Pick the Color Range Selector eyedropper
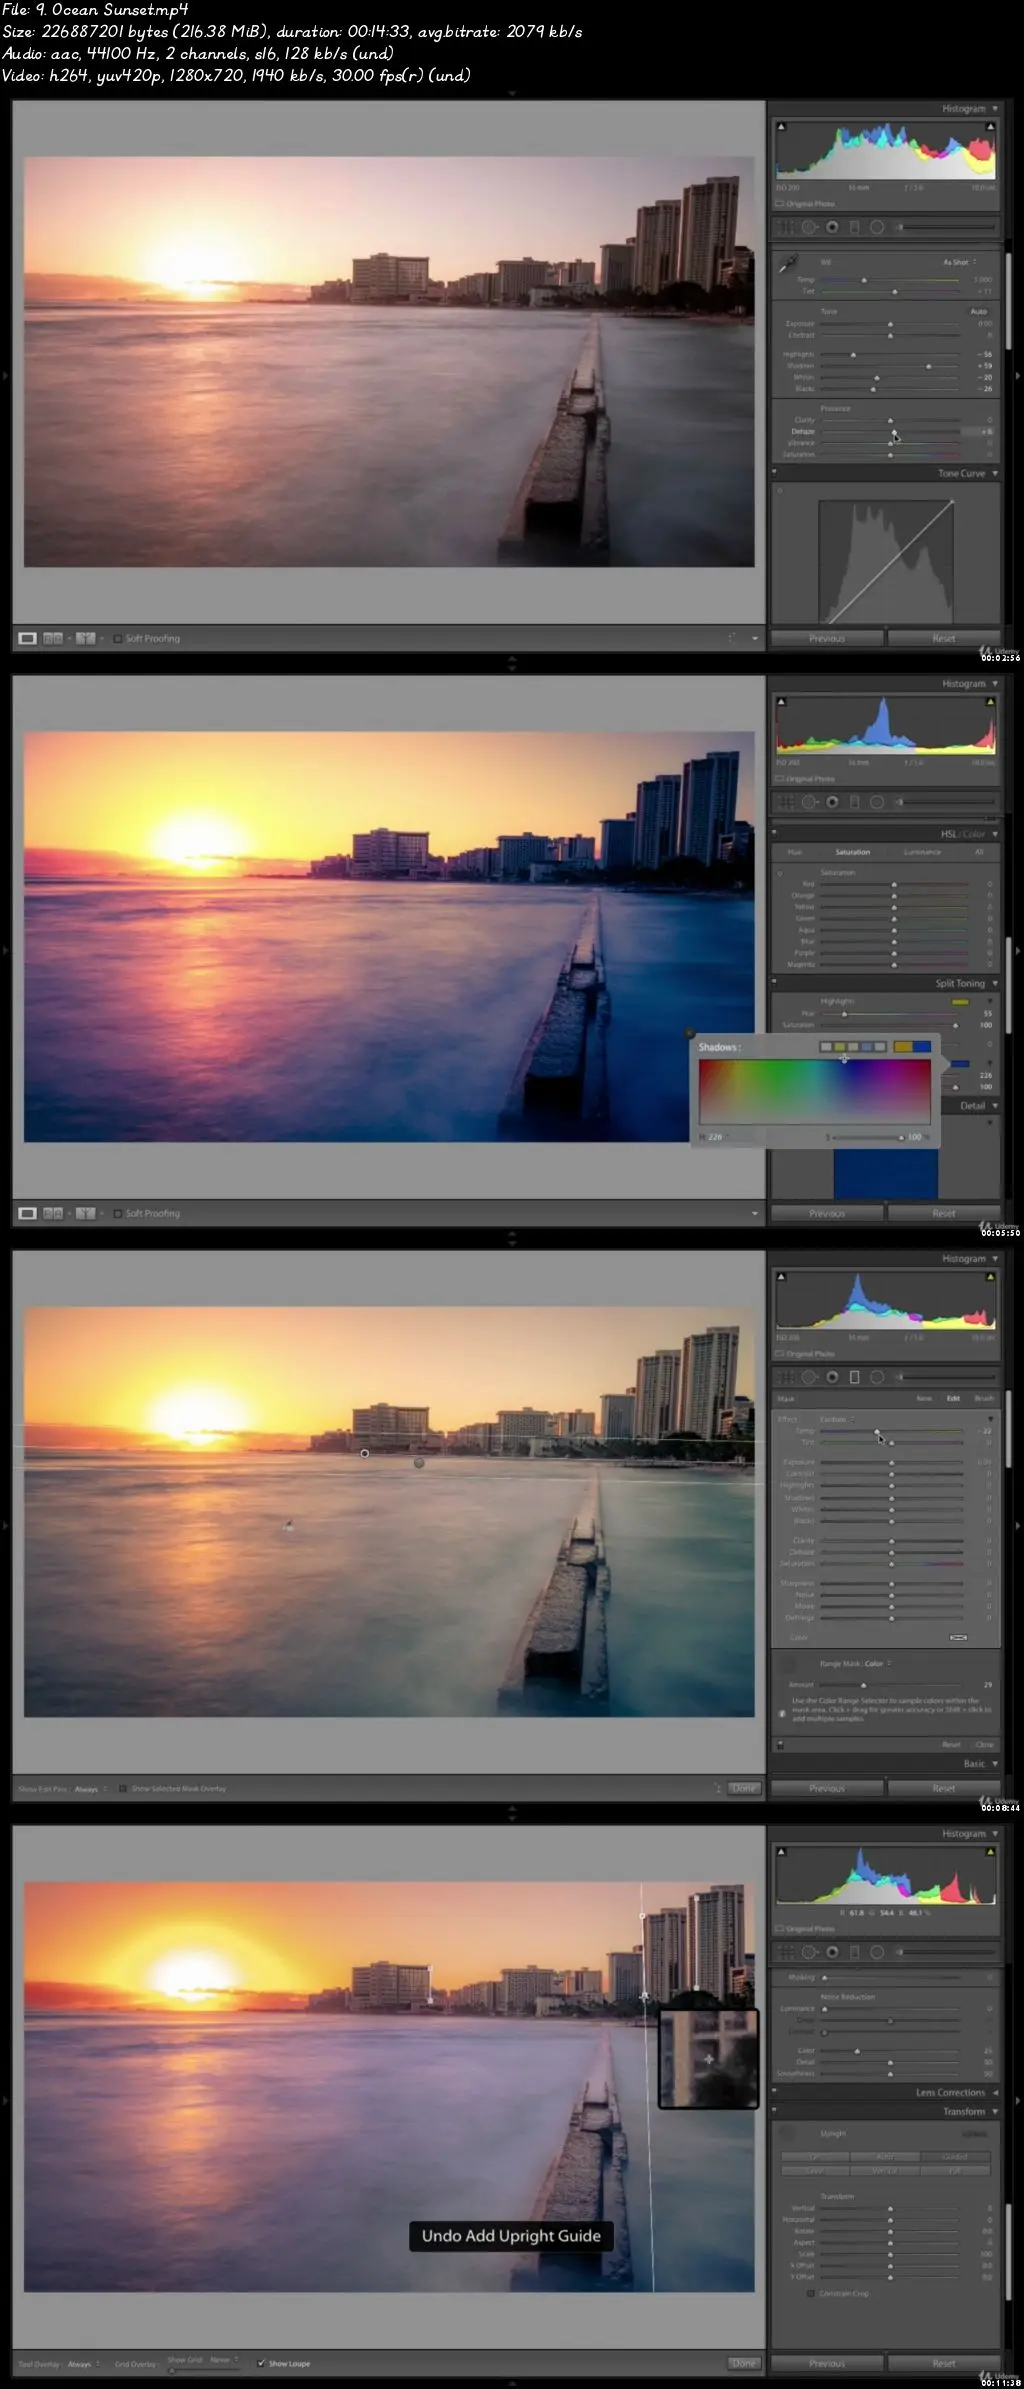This screenshot has height=2389, width=1024. [x=790, y=1665]
